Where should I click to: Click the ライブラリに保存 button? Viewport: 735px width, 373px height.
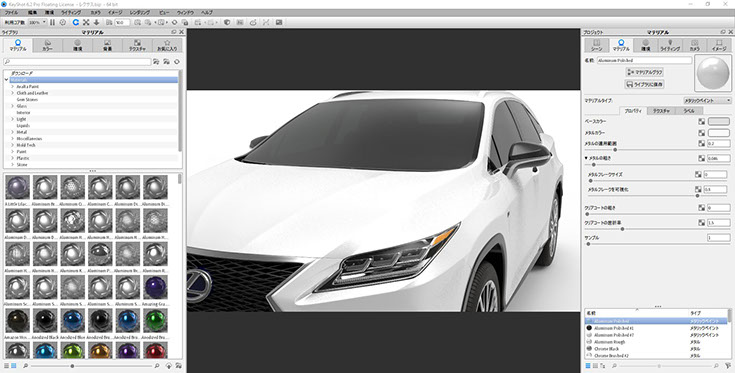645,84
